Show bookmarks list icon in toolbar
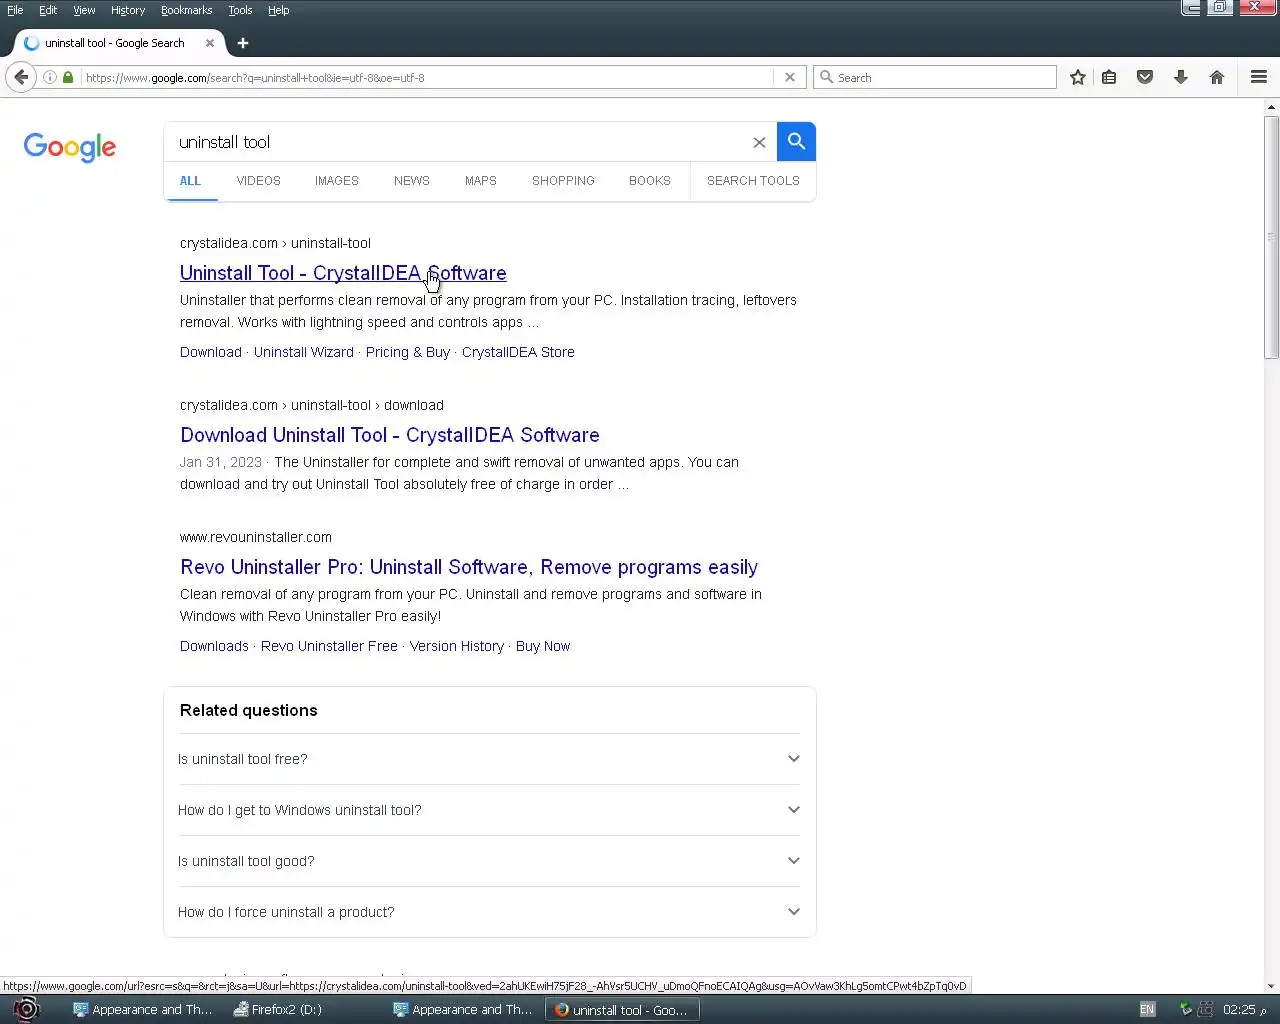Viewport: 1280px width, 1024px height. coord(1109,77)
